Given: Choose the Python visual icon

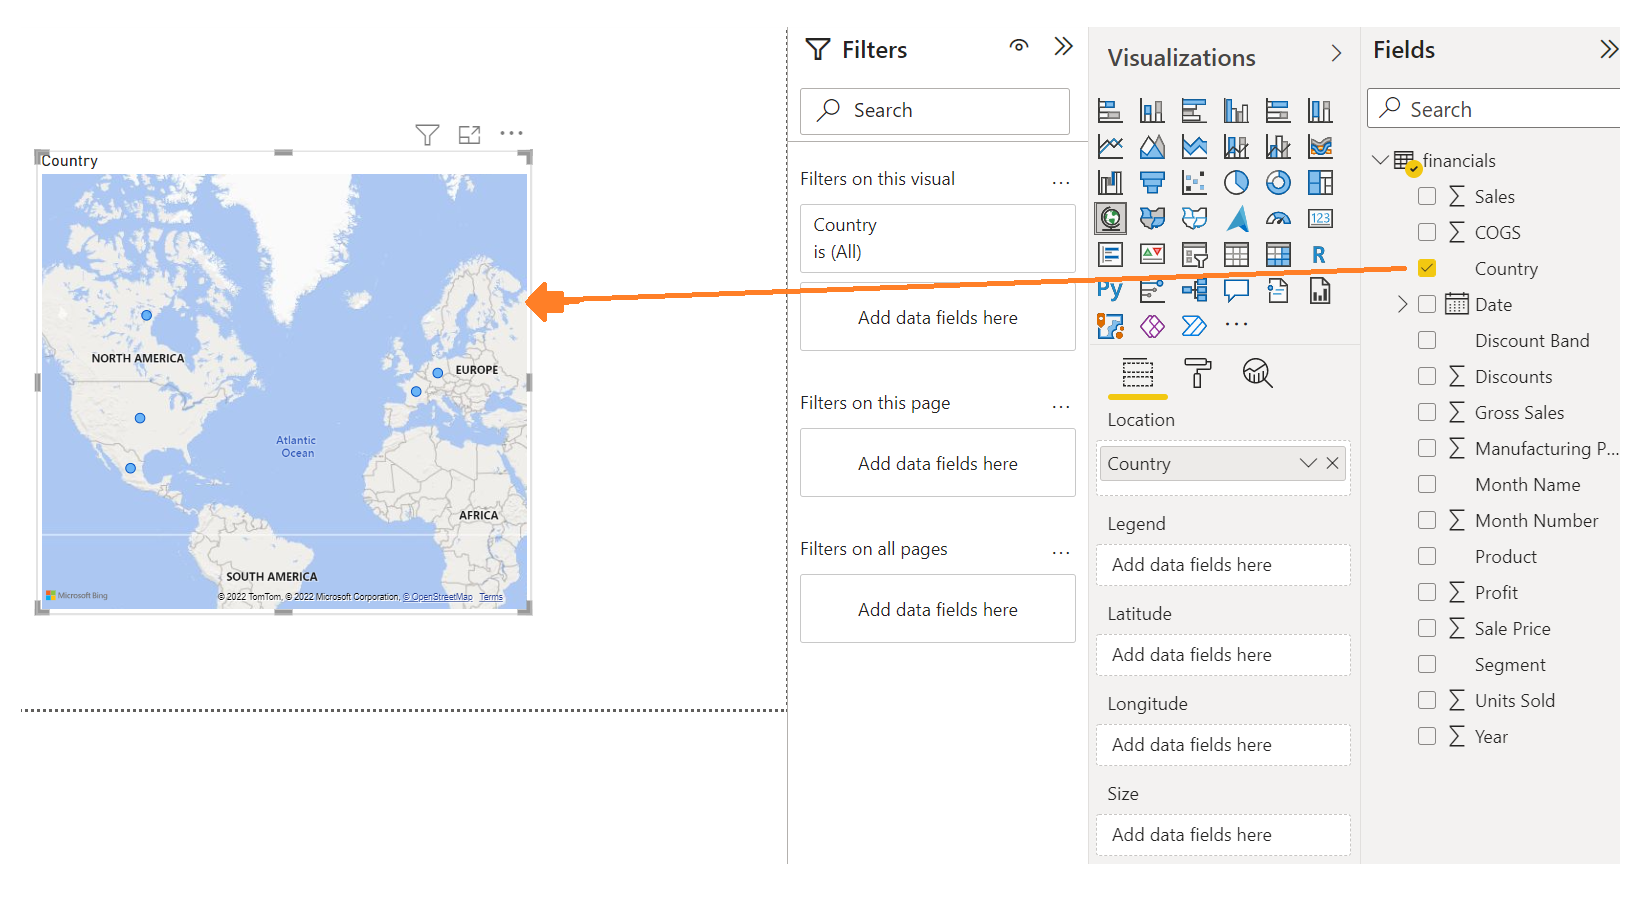Looking at the screenshot, I should 1109,290.
